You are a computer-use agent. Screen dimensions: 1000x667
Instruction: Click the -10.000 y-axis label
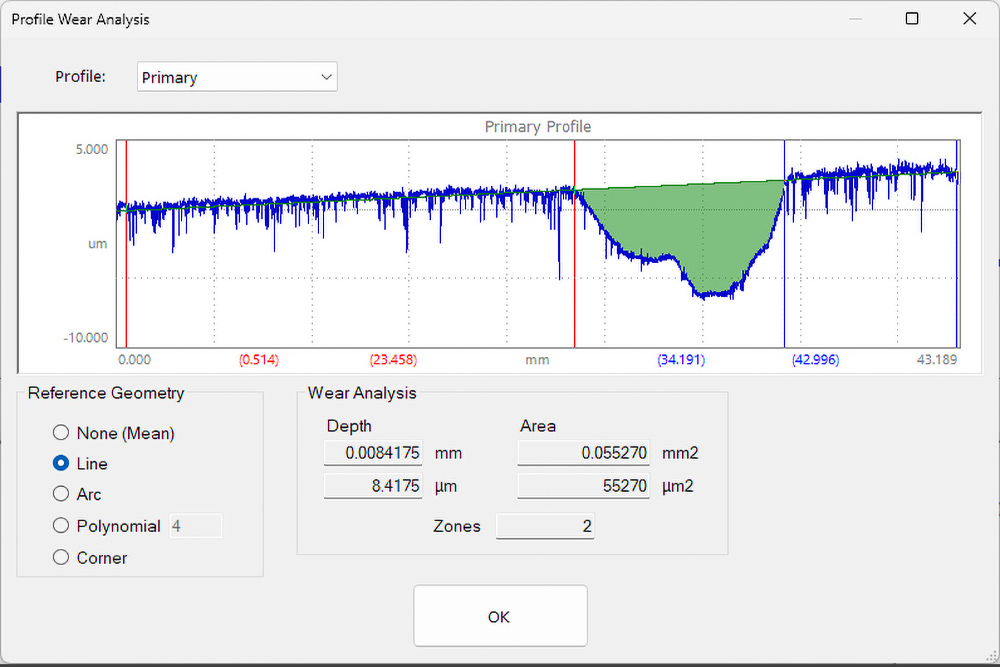click(86, 338)
